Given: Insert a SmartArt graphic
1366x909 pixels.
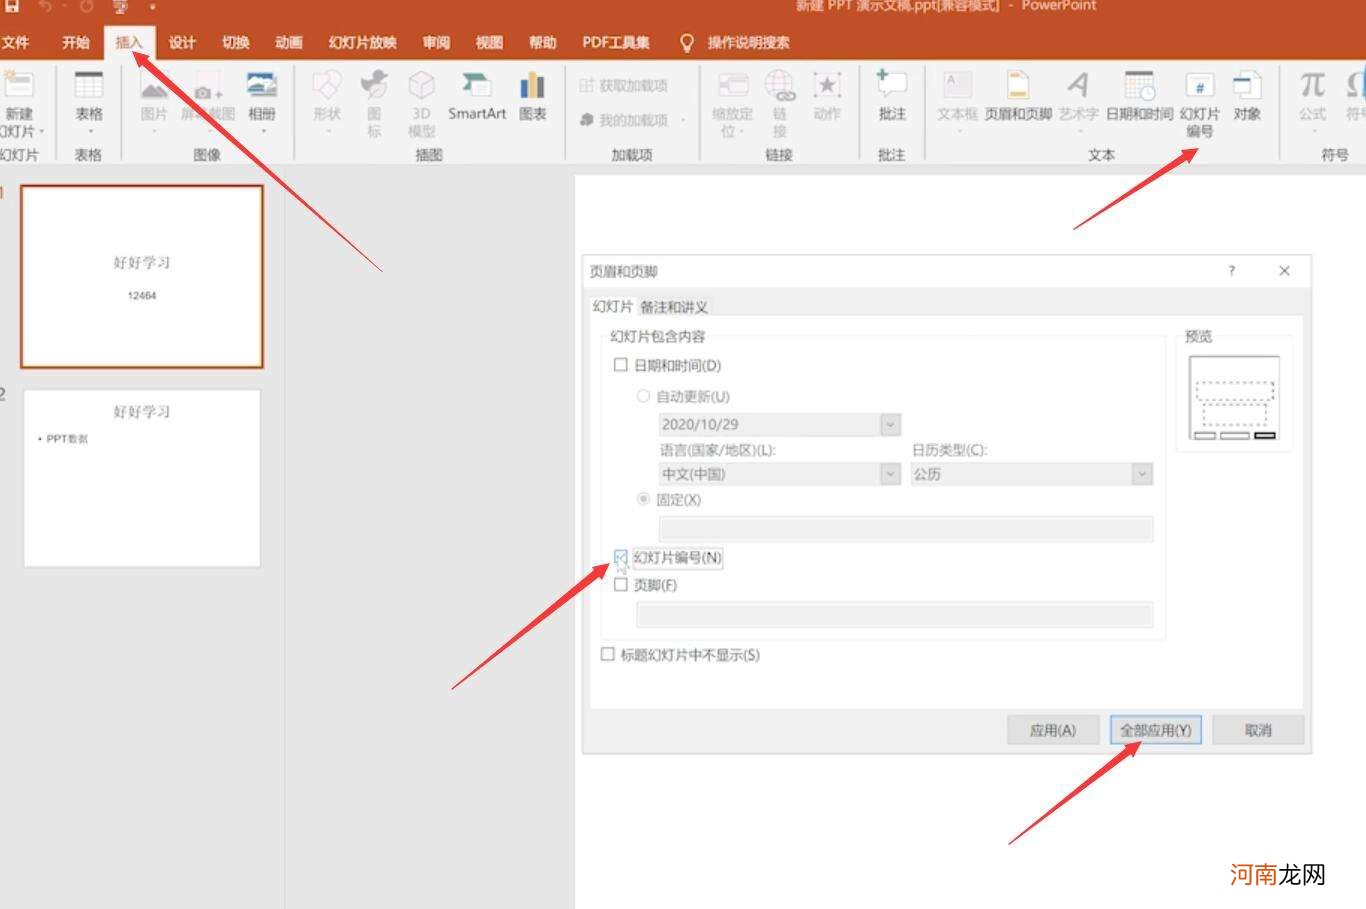Looking at the screenshot, I should [477, 97].
